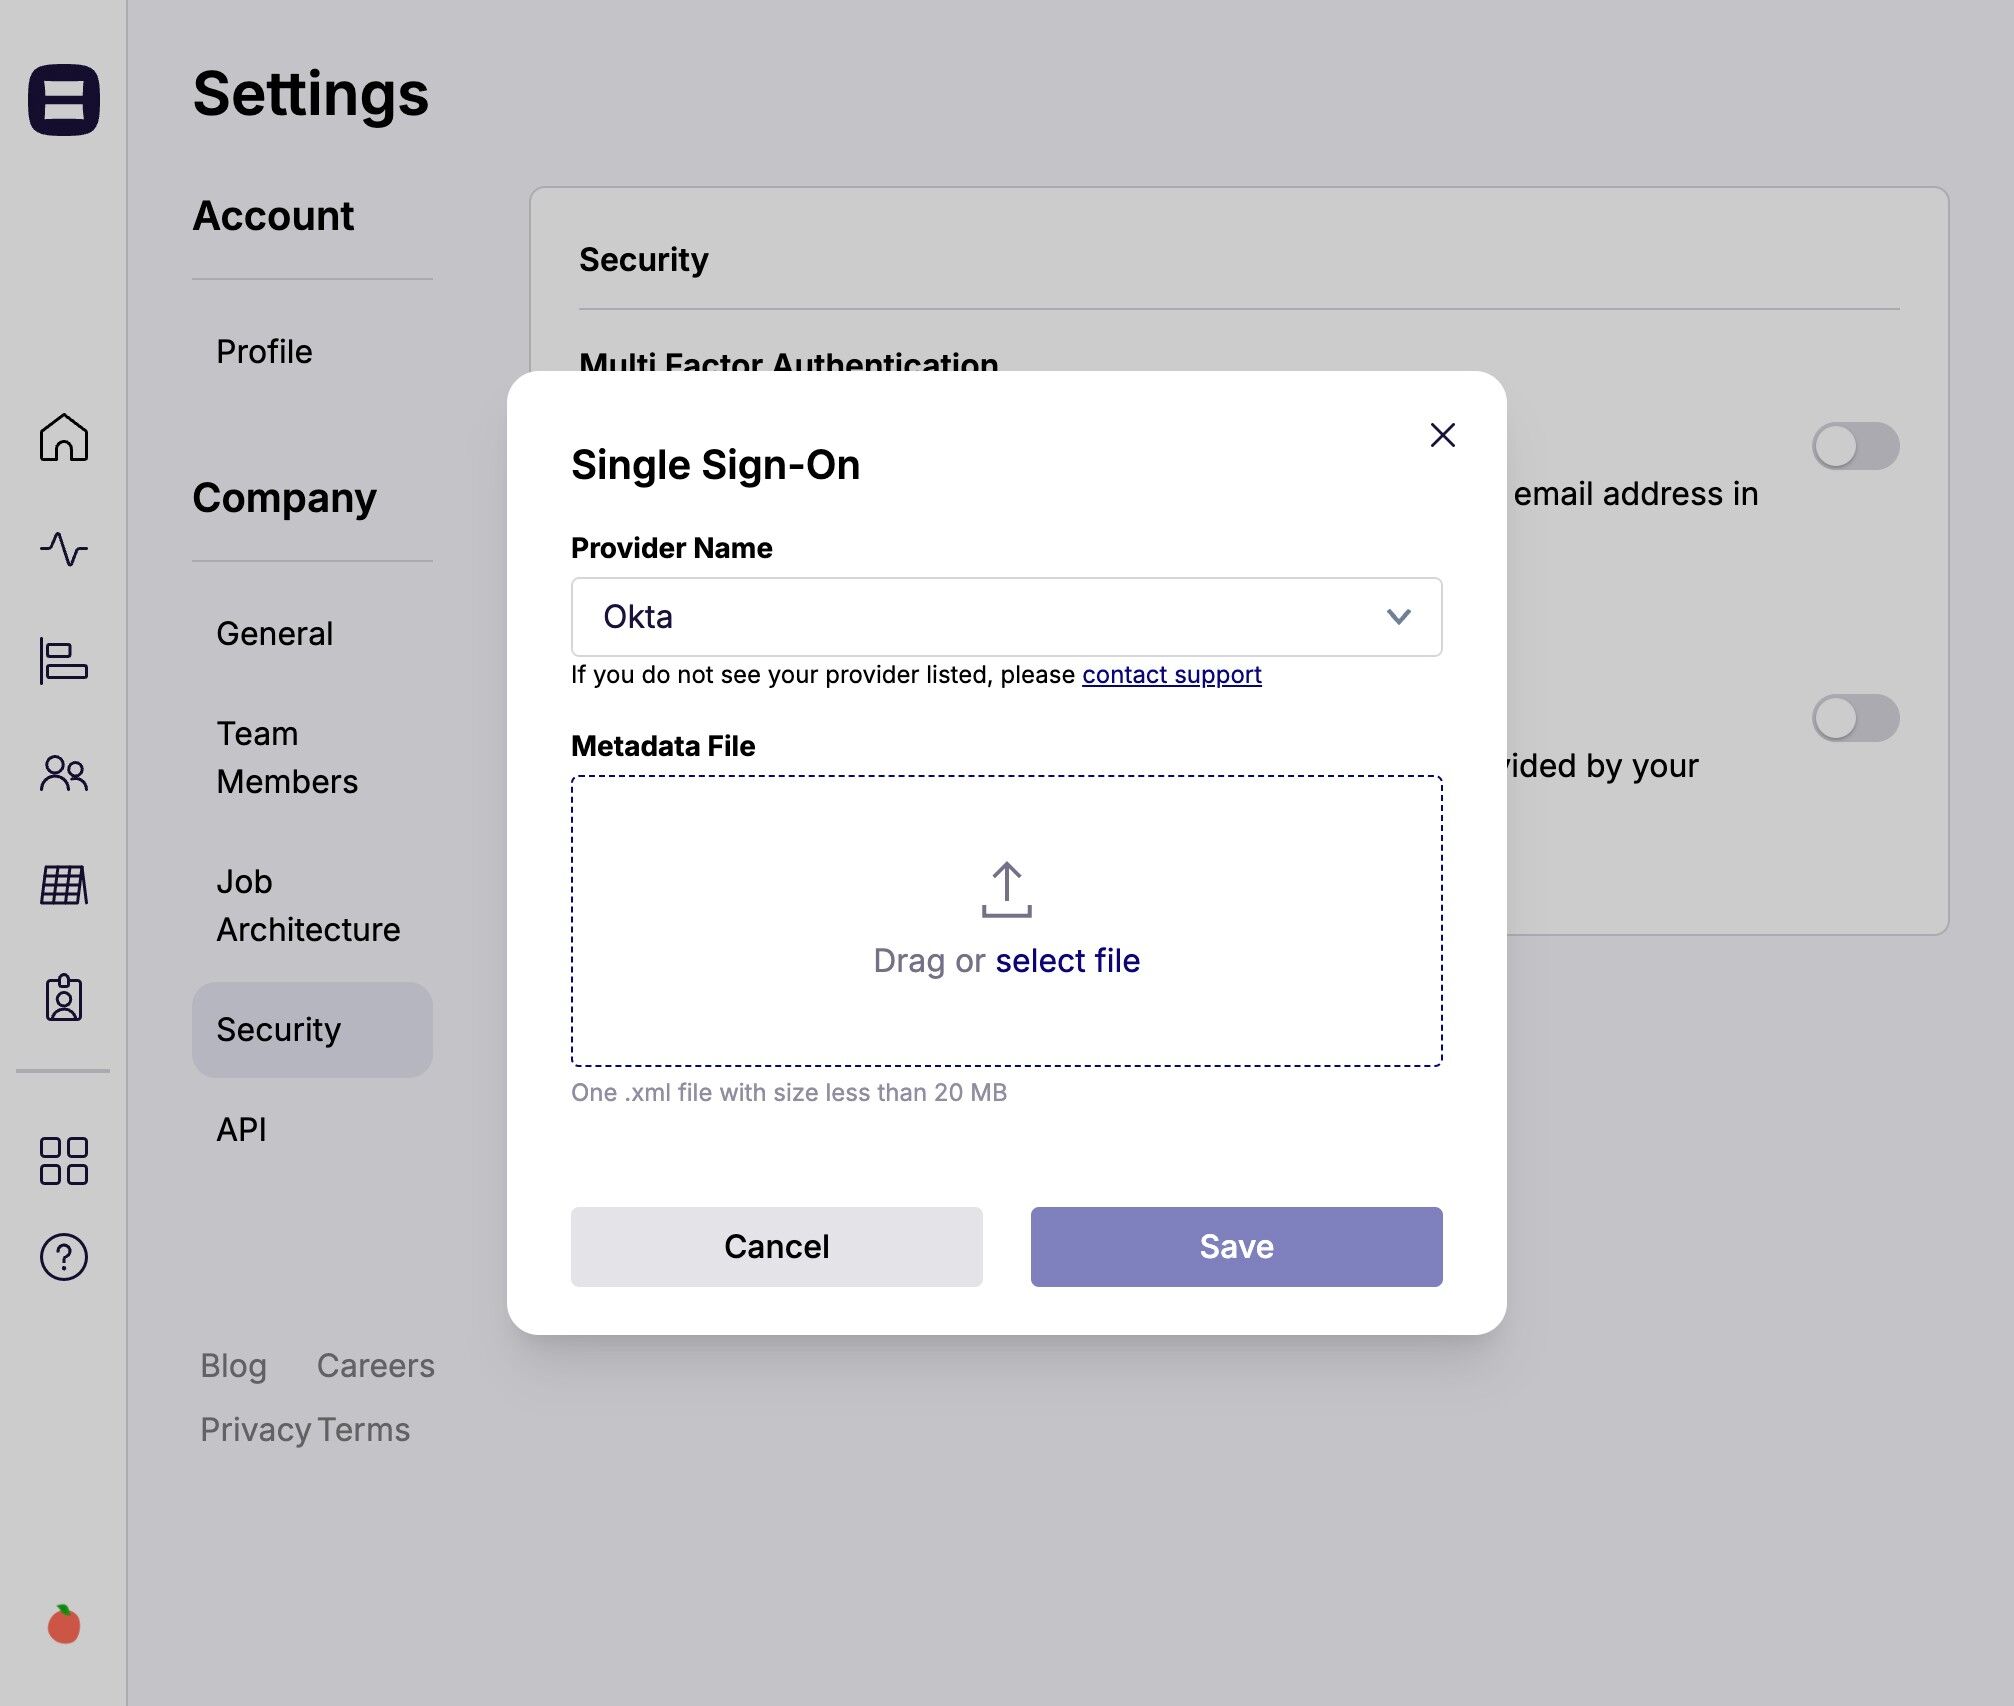This screenshot has width=2014, height=1706.
Task: Open the activity pulse icon
Action: coord(64,549)
